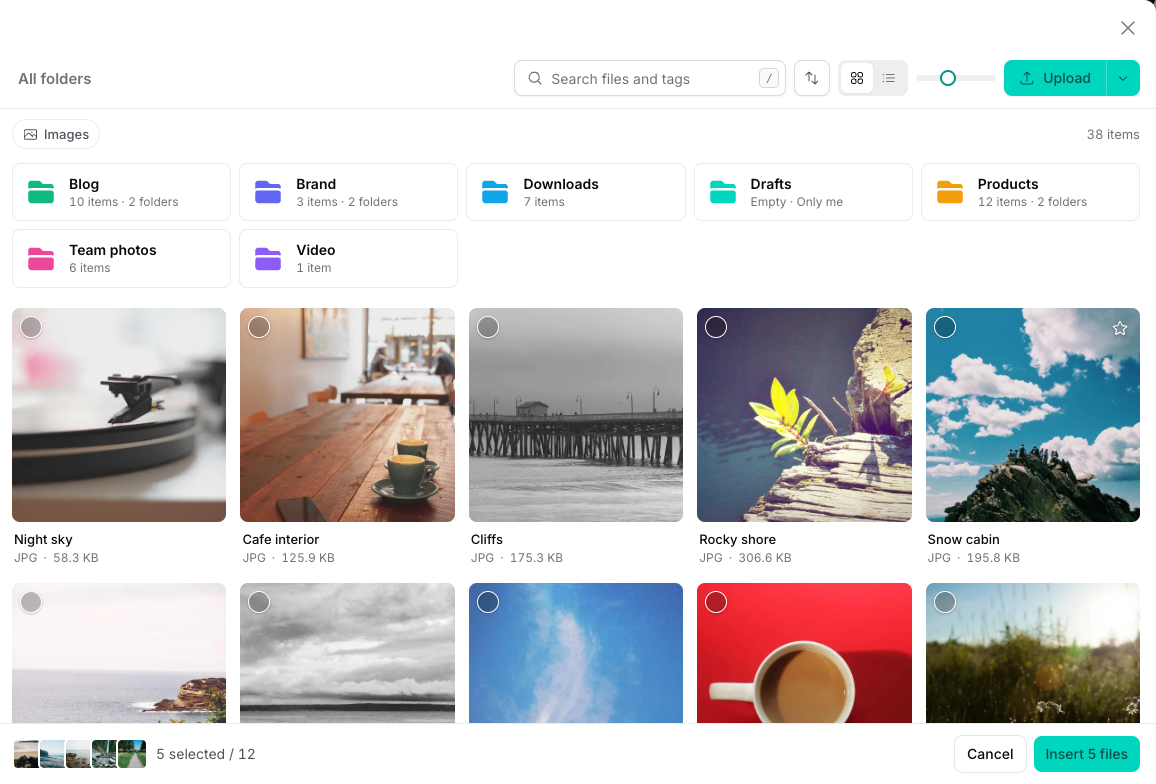Click the purple Brand folder icon
The height and width of the screenshot is (784, 1156).
click(268, 192)
